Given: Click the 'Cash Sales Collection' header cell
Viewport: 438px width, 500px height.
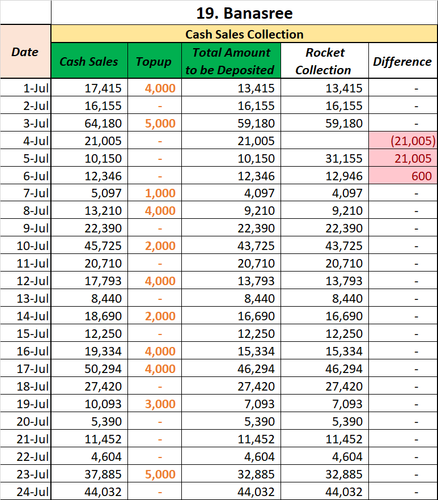Looking at the screenshot, I should coord(244,34).
